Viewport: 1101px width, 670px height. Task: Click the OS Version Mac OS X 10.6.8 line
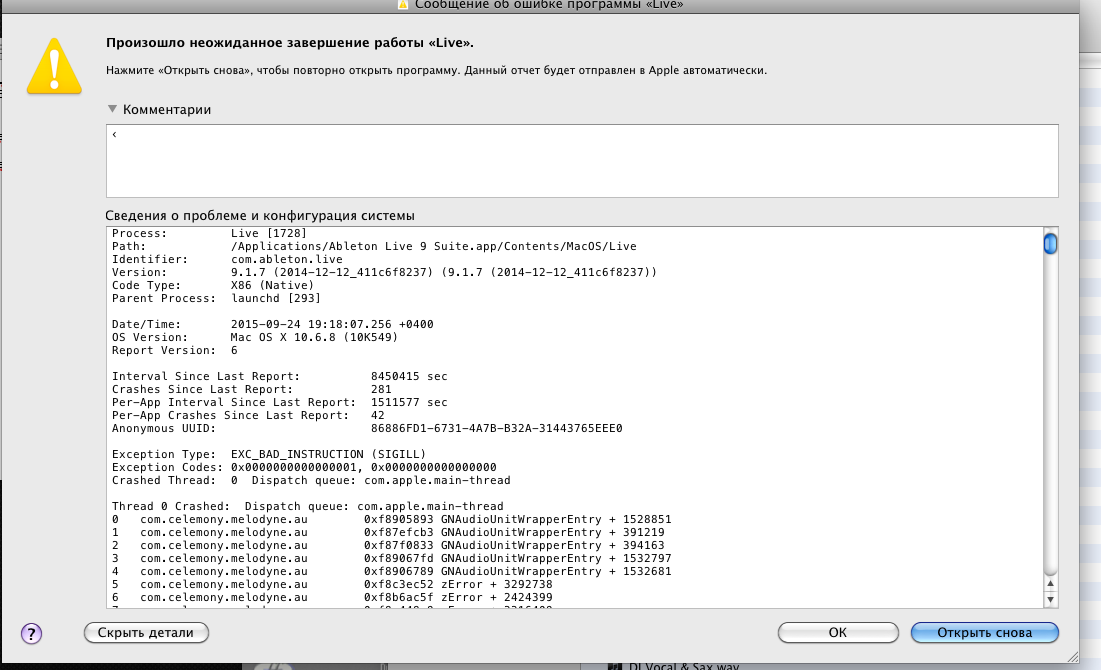coord(255,337)
